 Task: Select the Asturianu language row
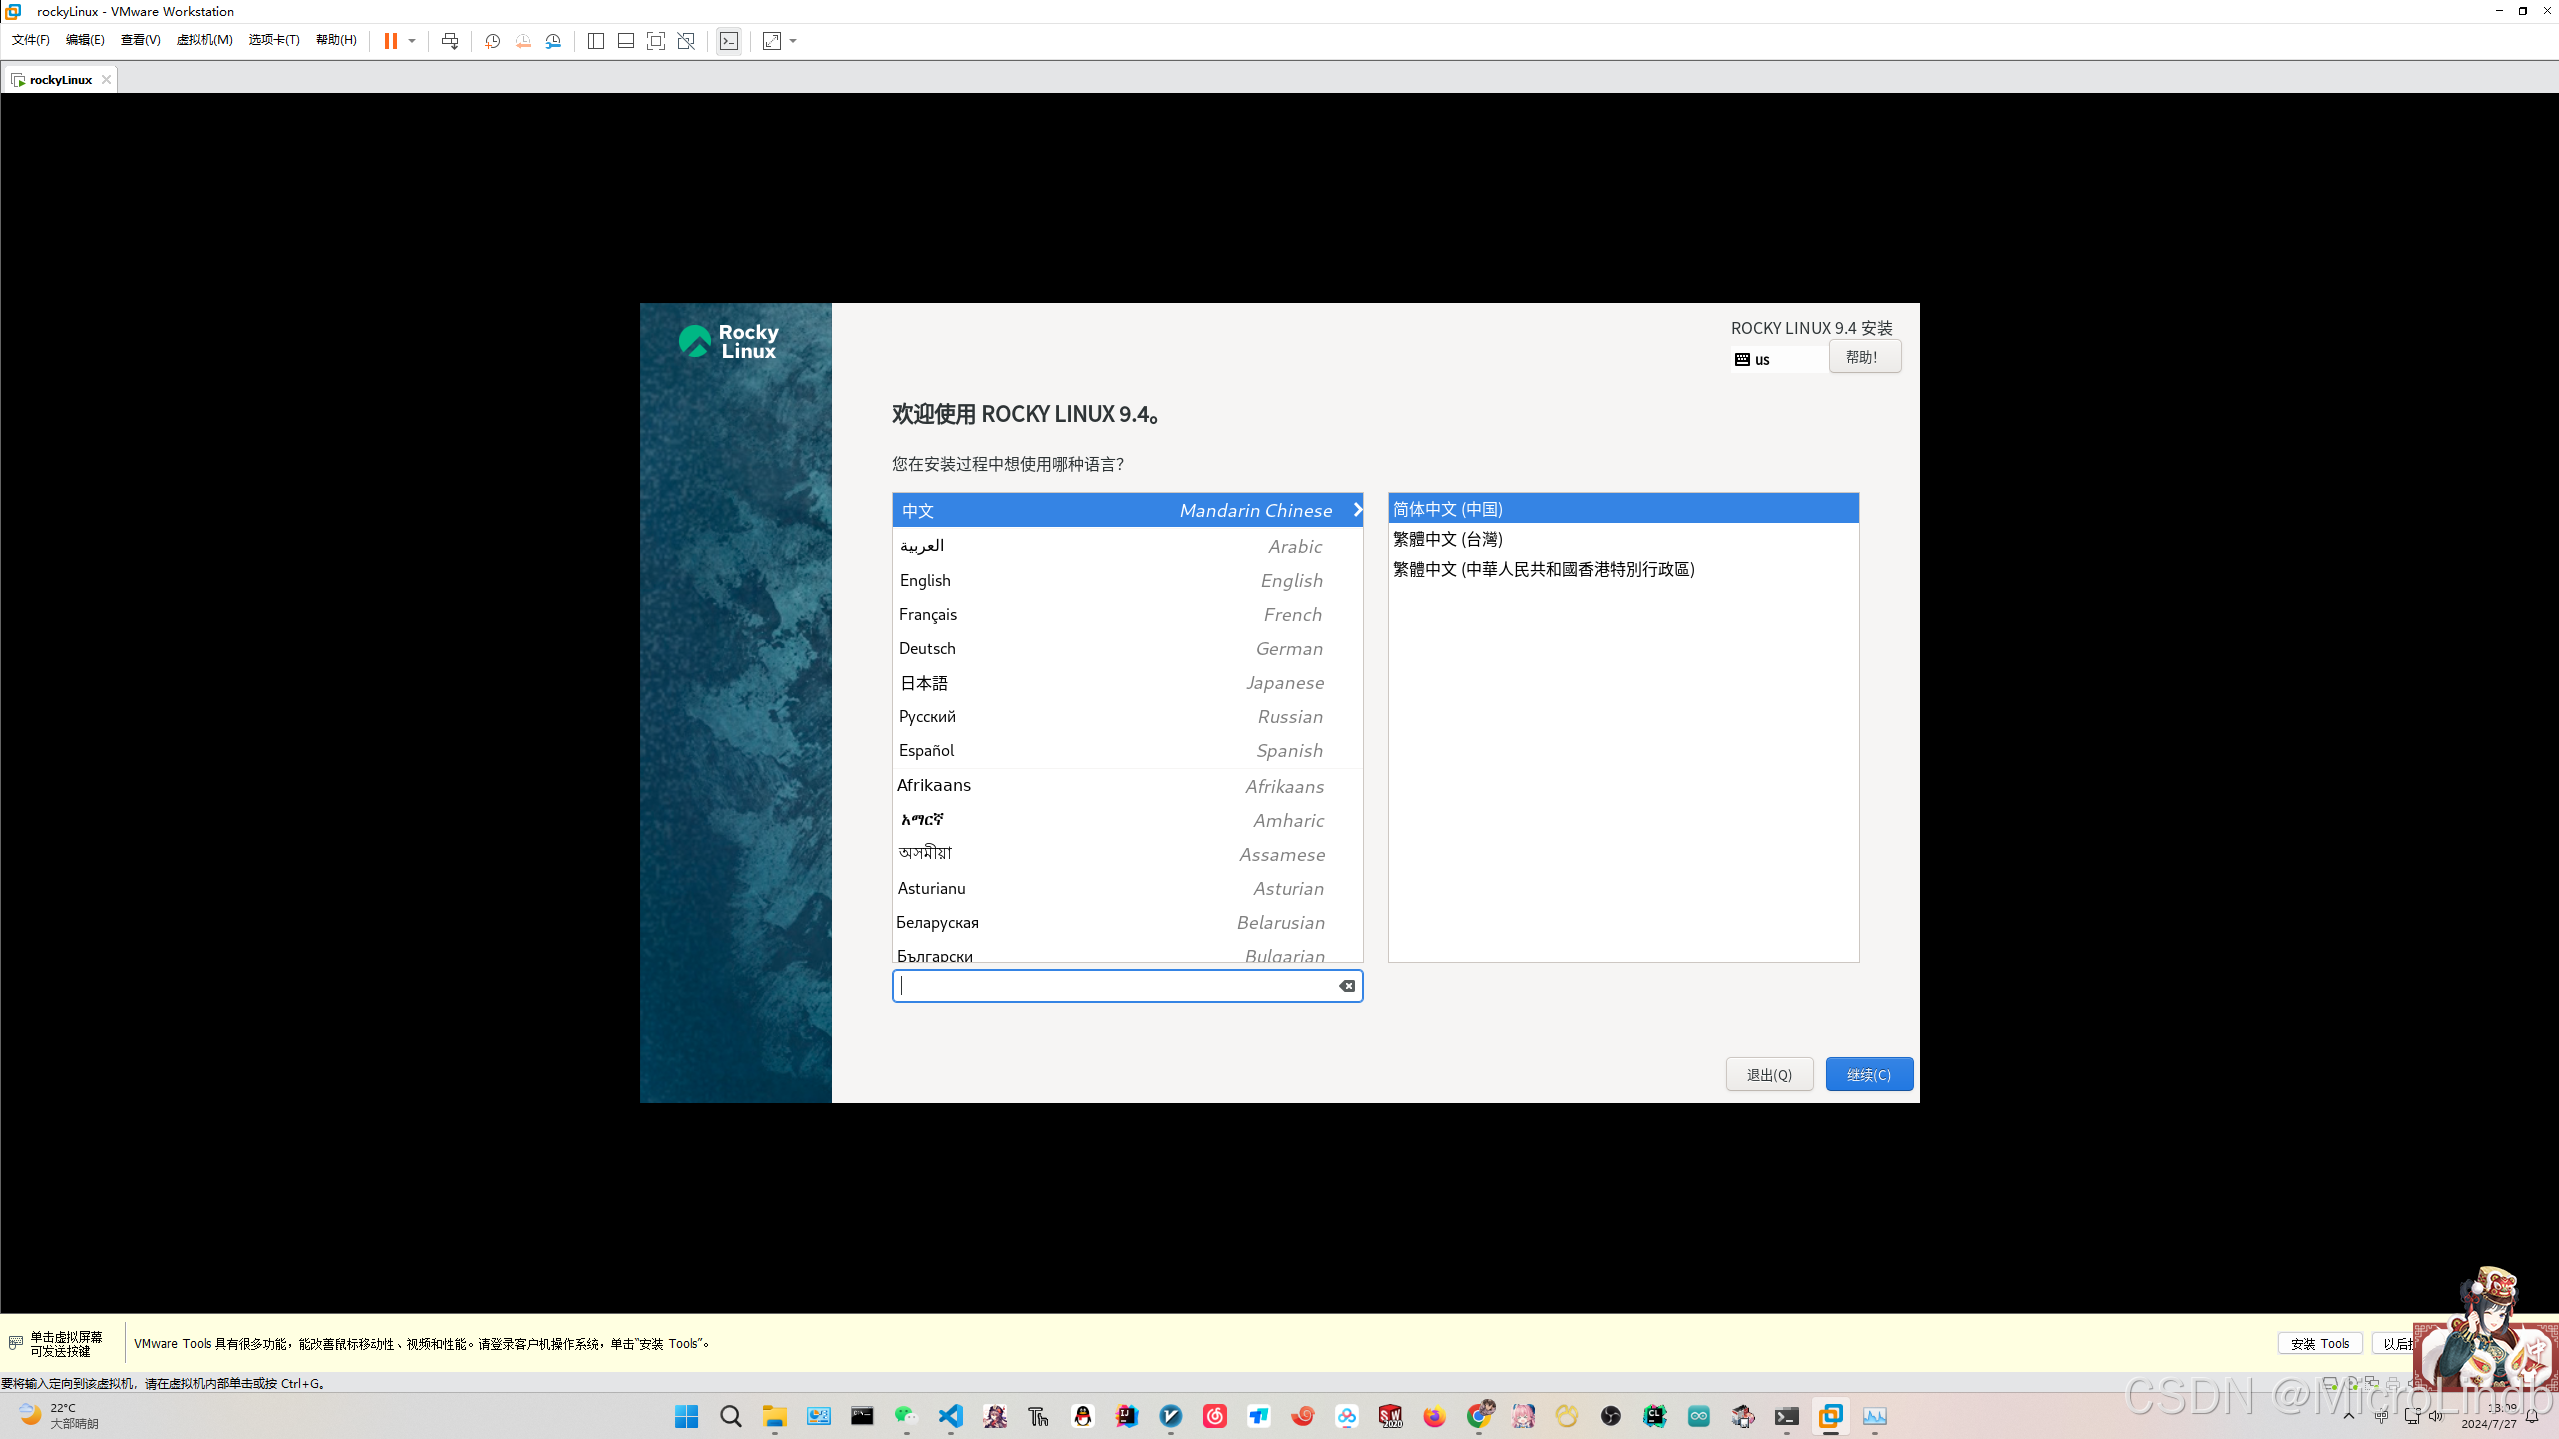[1127, 888]
